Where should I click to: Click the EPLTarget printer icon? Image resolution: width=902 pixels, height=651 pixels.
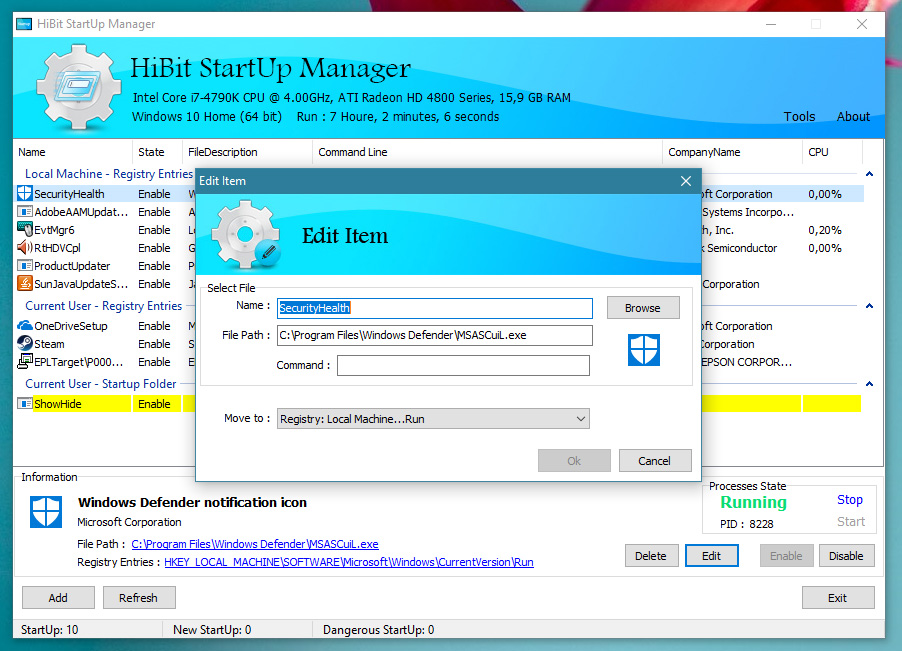tap(25, 362)
